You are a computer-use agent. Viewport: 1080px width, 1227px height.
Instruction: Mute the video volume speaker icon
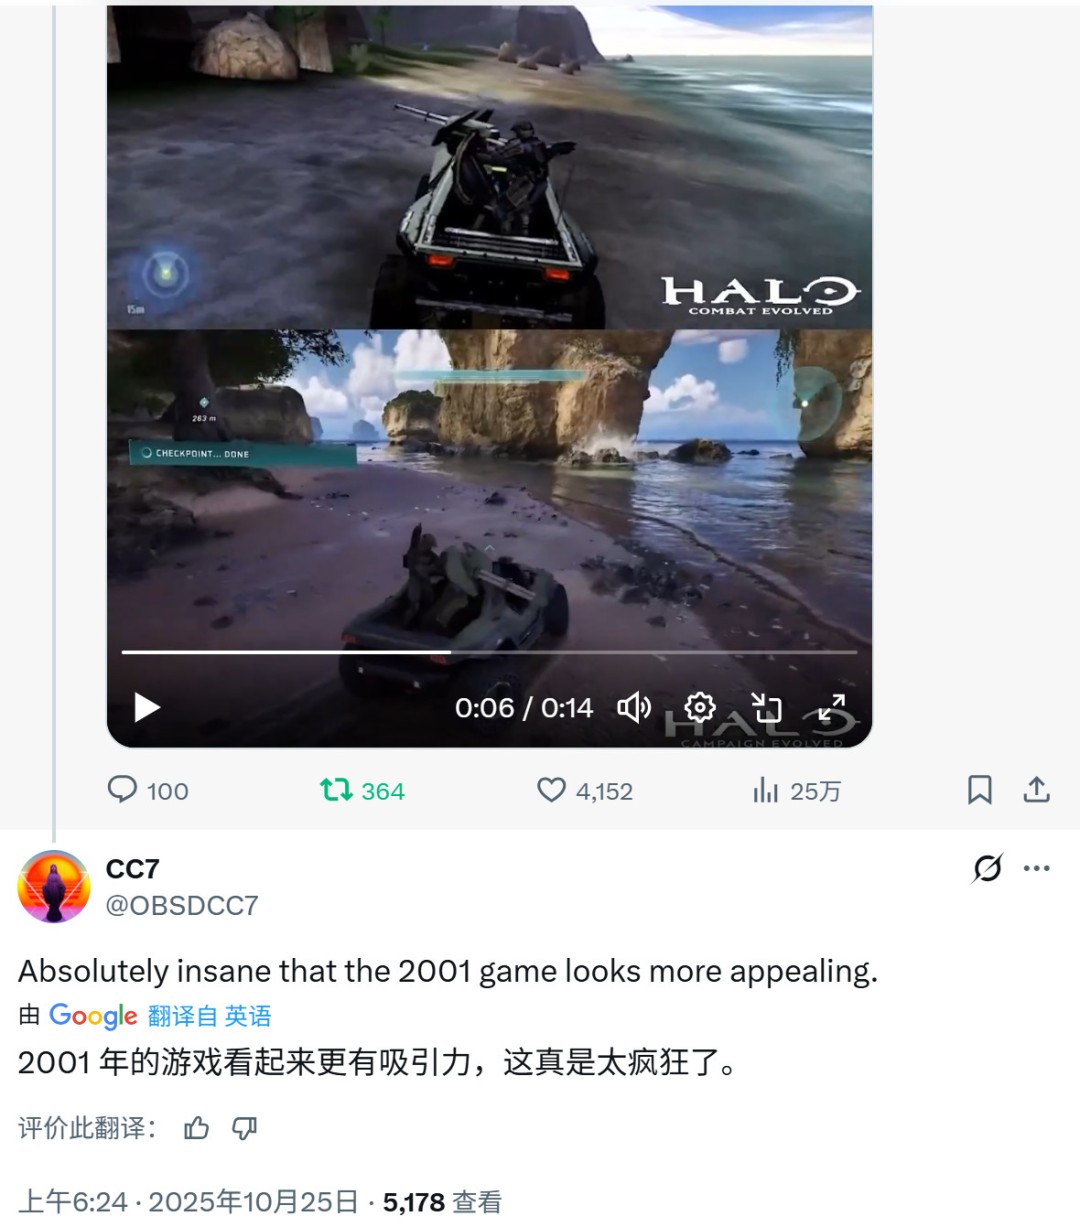634,708
